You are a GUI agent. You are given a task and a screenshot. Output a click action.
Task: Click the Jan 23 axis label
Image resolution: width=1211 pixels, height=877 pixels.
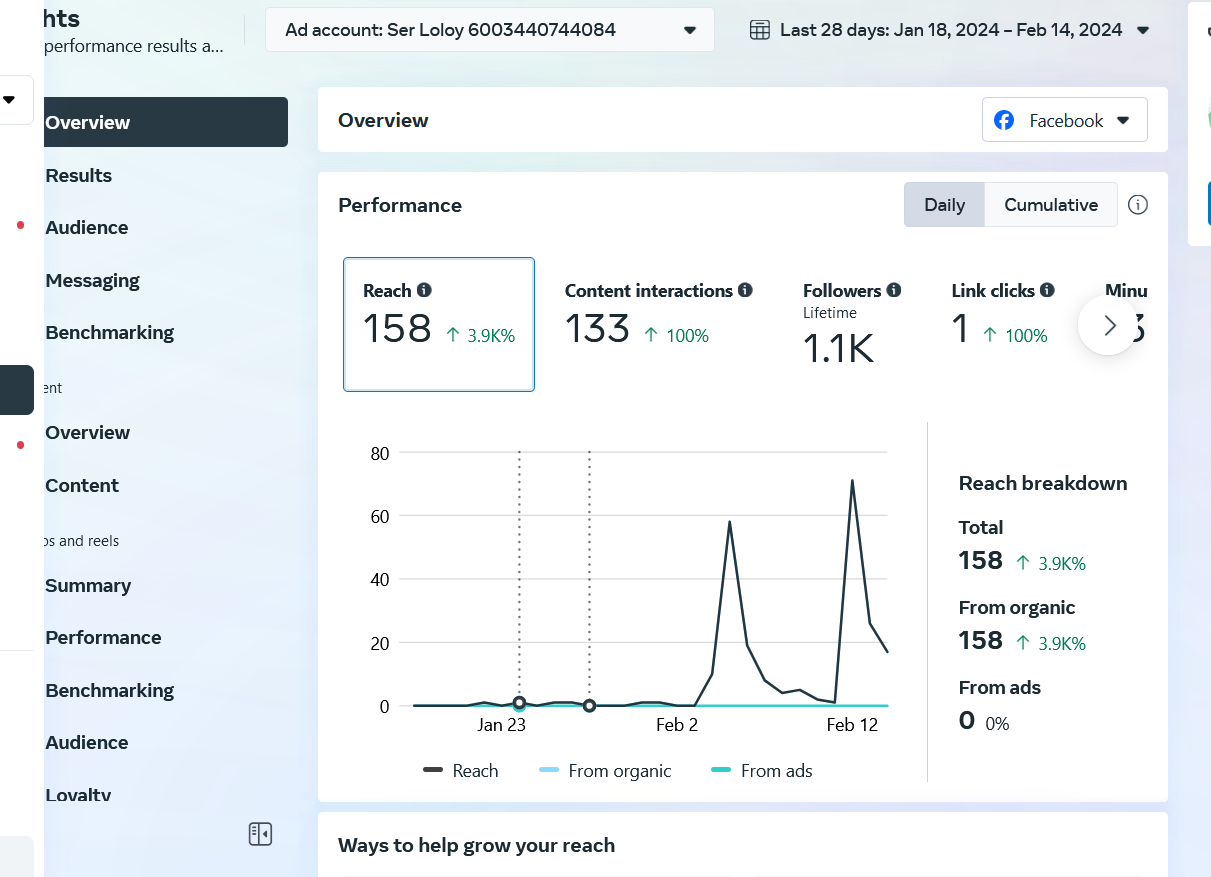(501, 725)
